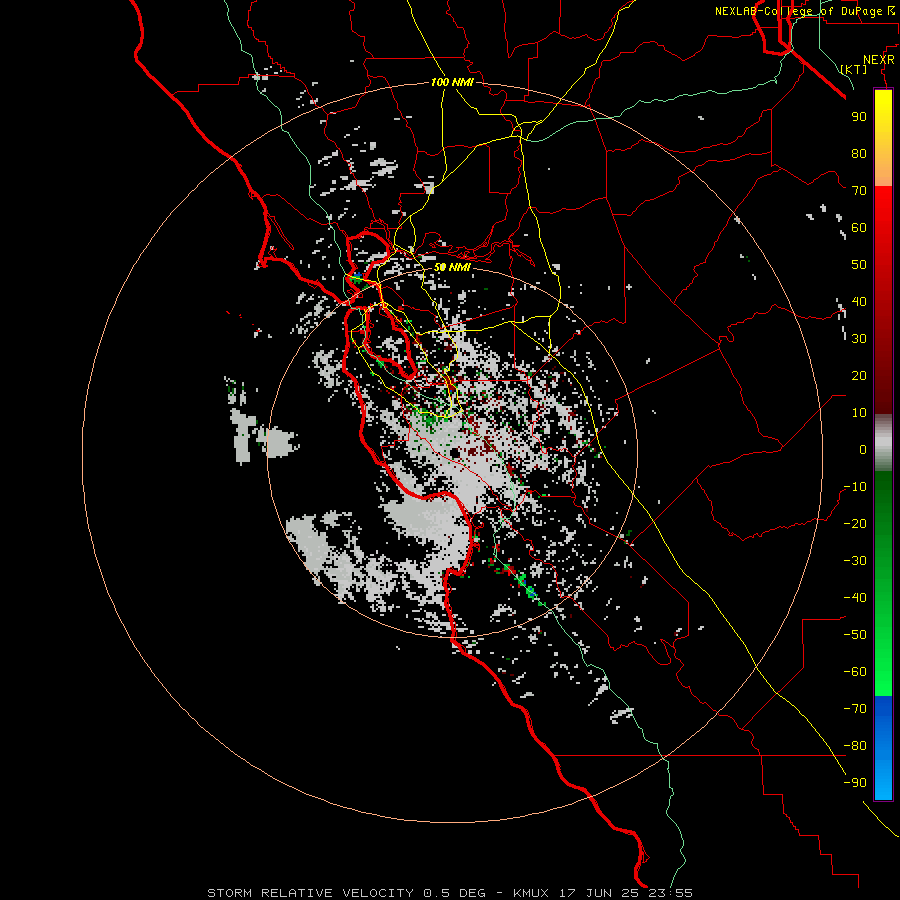Click the NEXR label above the scale

[878, 60]
